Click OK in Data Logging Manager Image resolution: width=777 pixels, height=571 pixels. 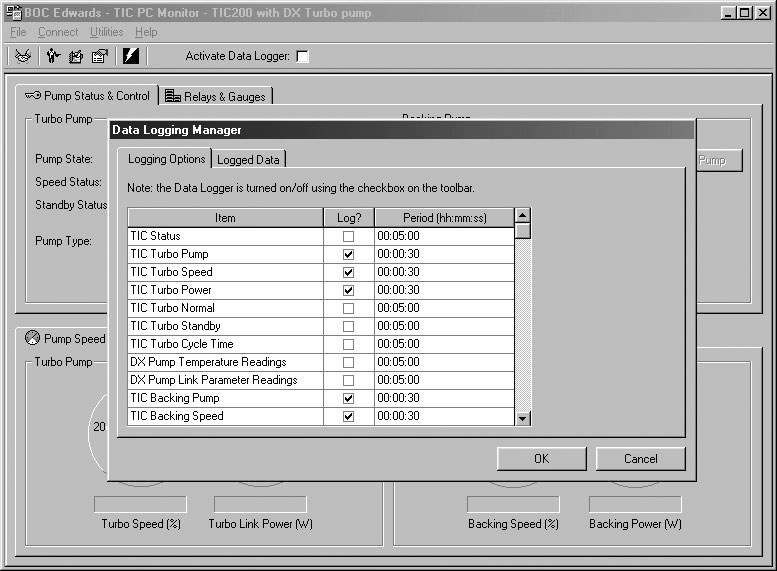[x=542, y=459]
